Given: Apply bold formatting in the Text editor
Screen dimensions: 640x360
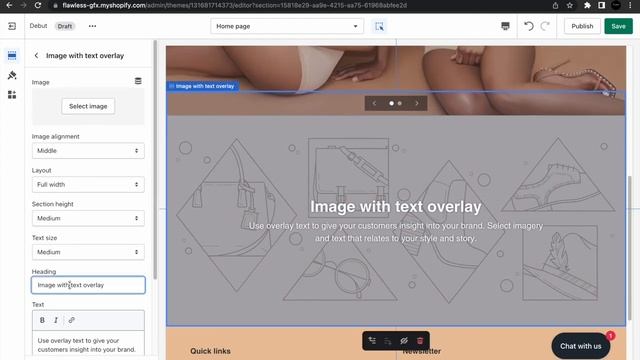Looking at the screenshot, I should pyautogui.click(x=42, y=320).
